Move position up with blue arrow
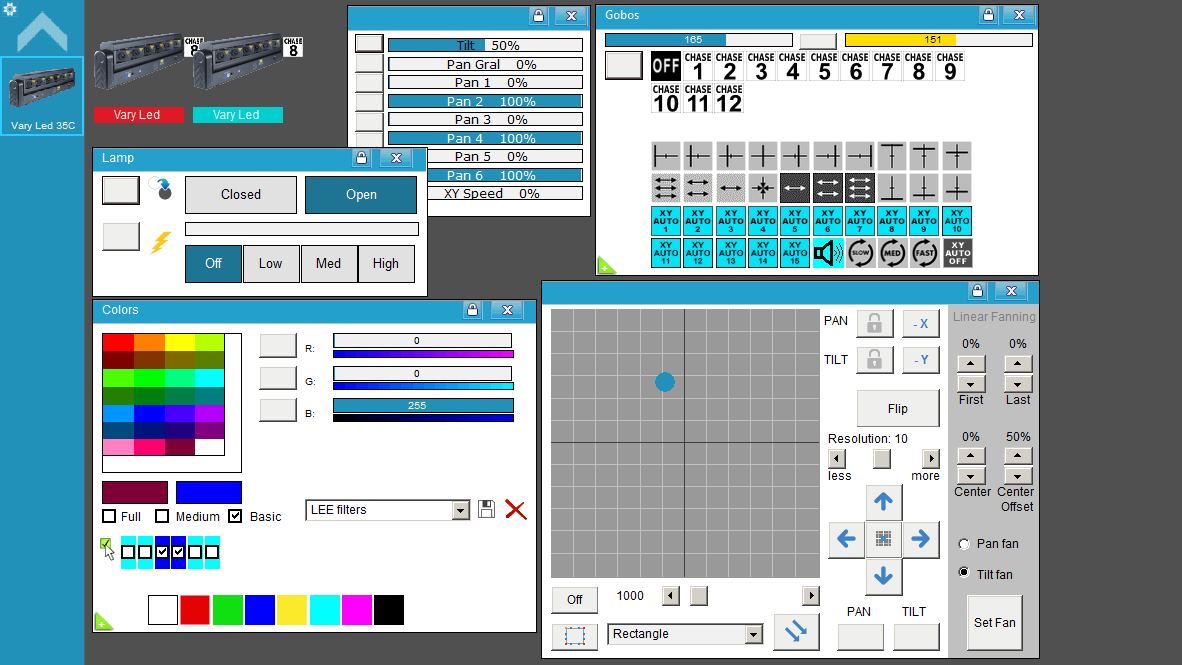 tap(883, 501)
